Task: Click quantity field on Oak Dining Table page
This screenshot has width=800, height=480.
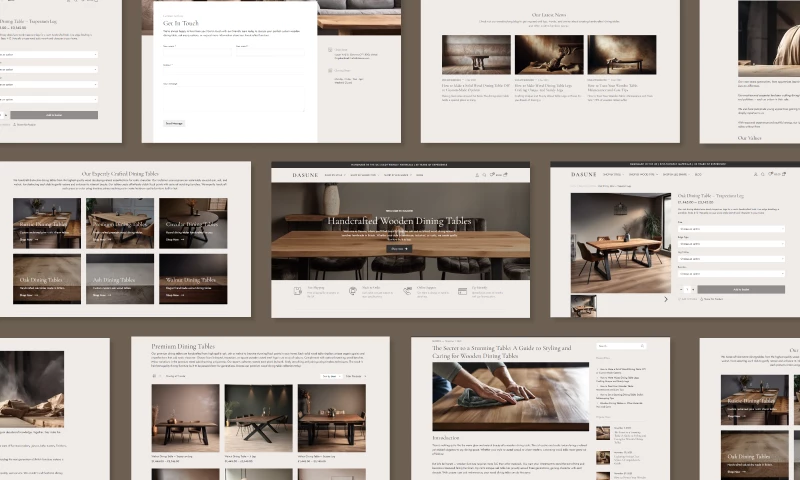Action: [x=687, y=289]
